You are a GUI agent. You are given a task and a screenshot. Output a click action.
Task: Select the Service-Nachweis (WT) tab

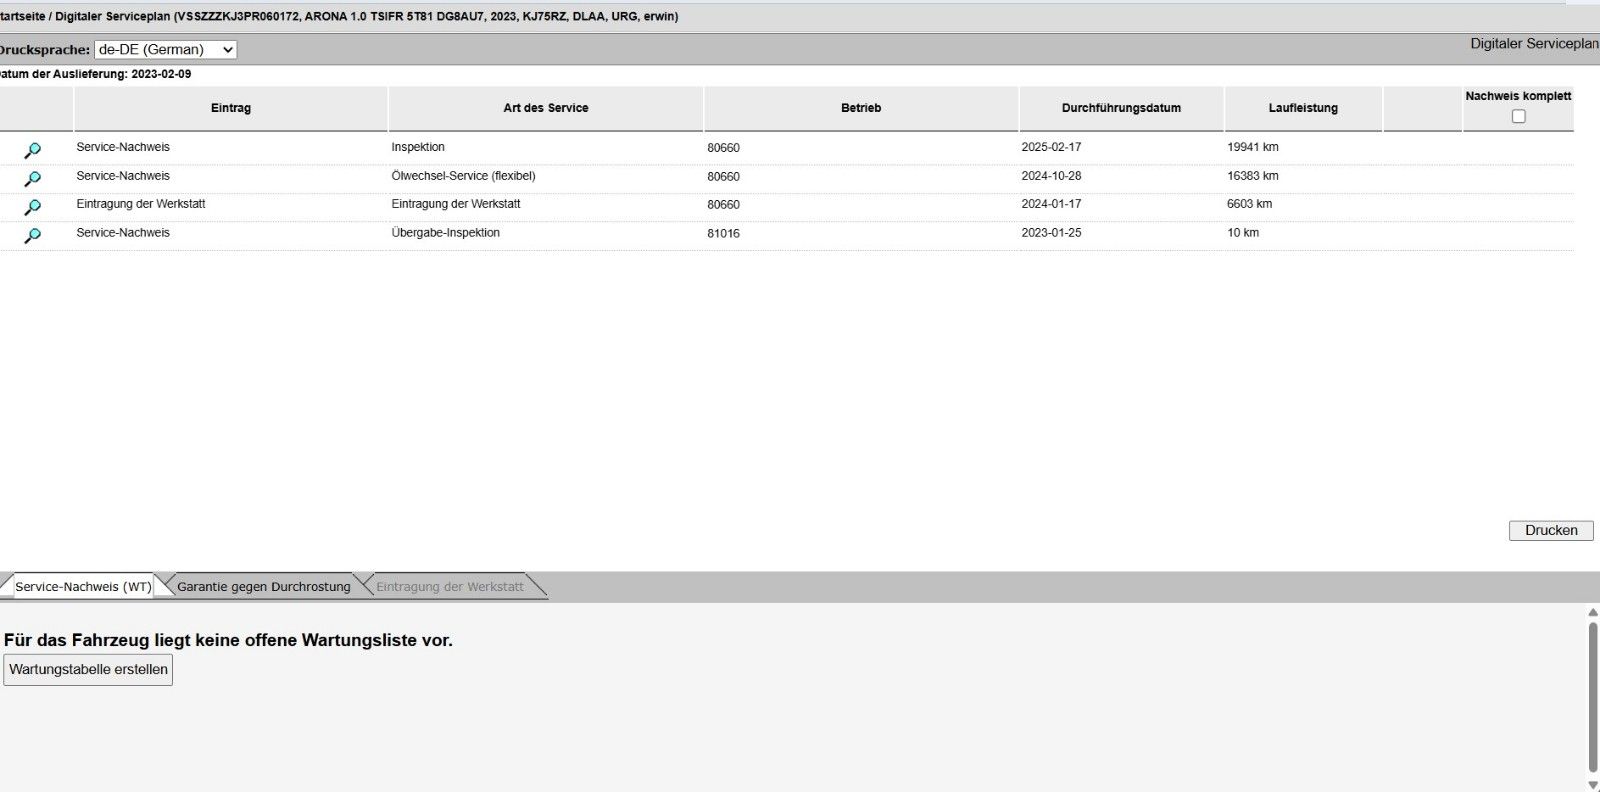click(x=83, y=587)
